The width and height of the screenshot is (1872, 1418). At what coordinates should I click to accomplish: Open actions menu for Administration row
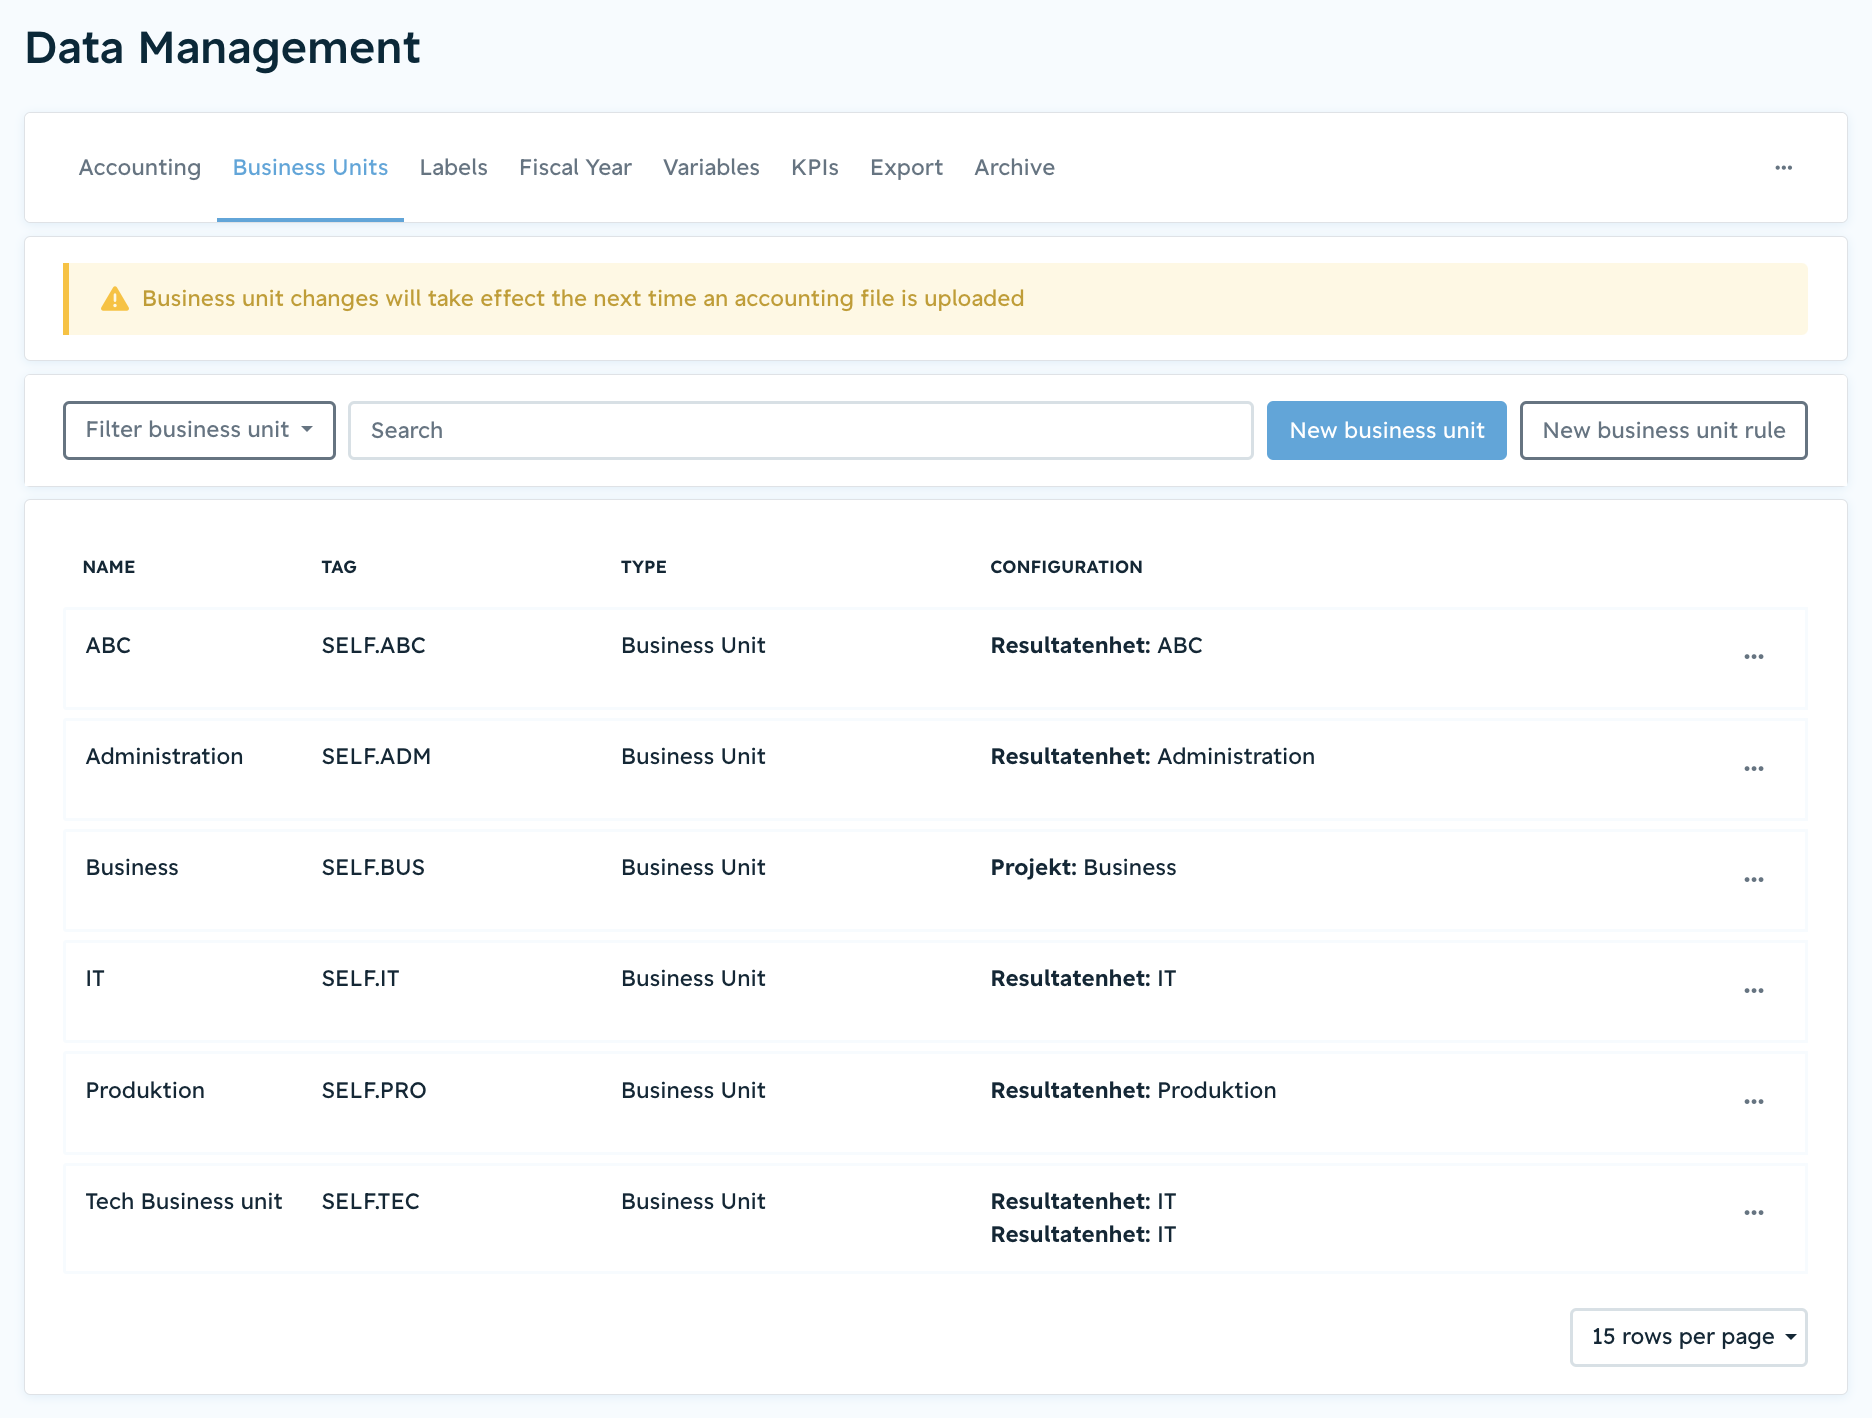(1753, 769)
